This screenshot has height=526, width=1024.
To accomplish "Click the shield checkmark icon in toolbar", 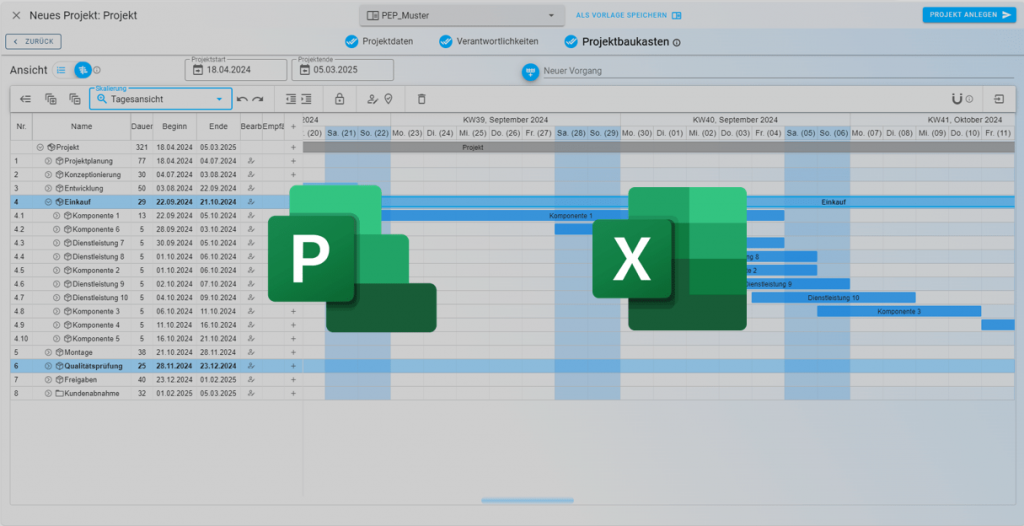I will click(x=389, y=99).
